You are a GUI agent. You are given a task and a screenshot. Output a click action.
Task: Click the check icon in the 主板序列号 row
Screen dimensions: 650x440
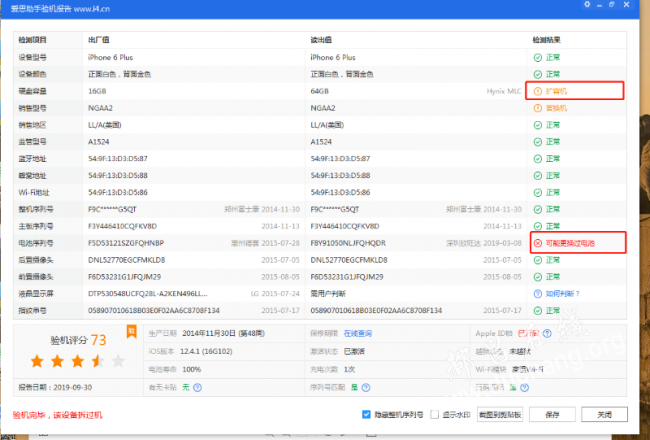[538, 226]
